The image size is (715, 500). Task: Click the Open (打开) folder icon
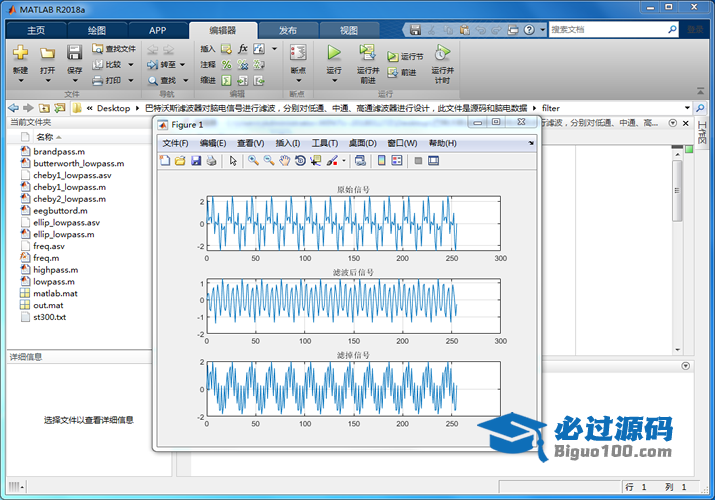(x=47, y=53)
